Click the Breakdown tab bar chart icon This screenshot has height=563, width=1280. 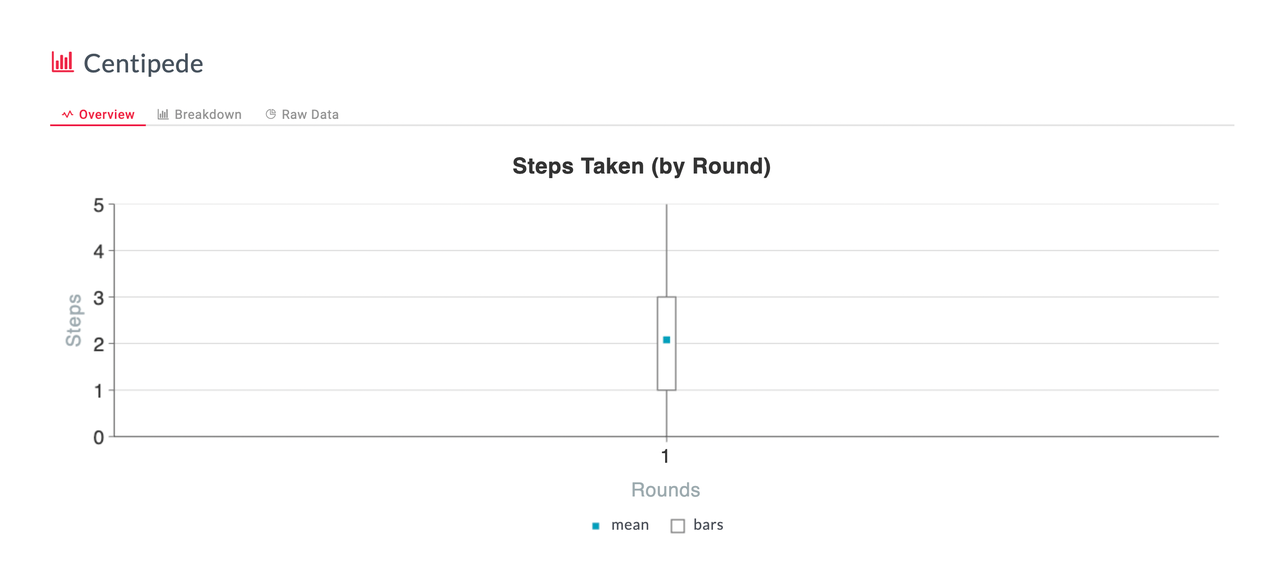coord(163,115)
